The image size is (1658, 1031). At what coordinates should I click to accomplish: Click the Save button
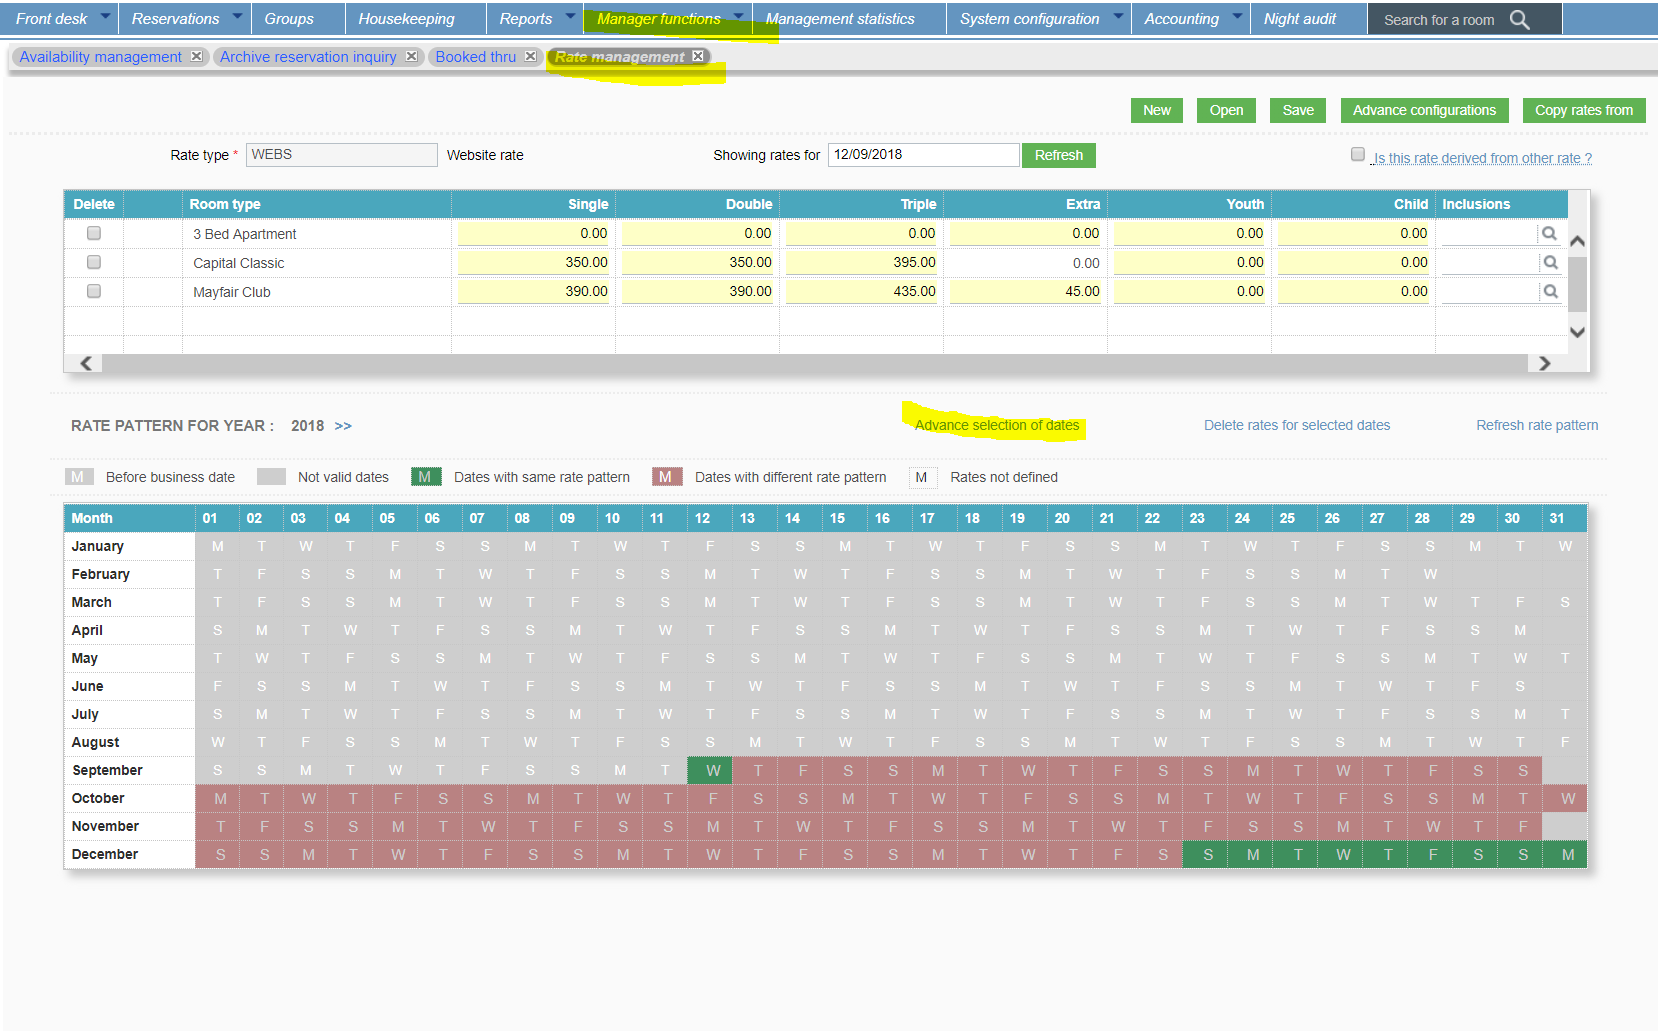tap(1298, 110)
